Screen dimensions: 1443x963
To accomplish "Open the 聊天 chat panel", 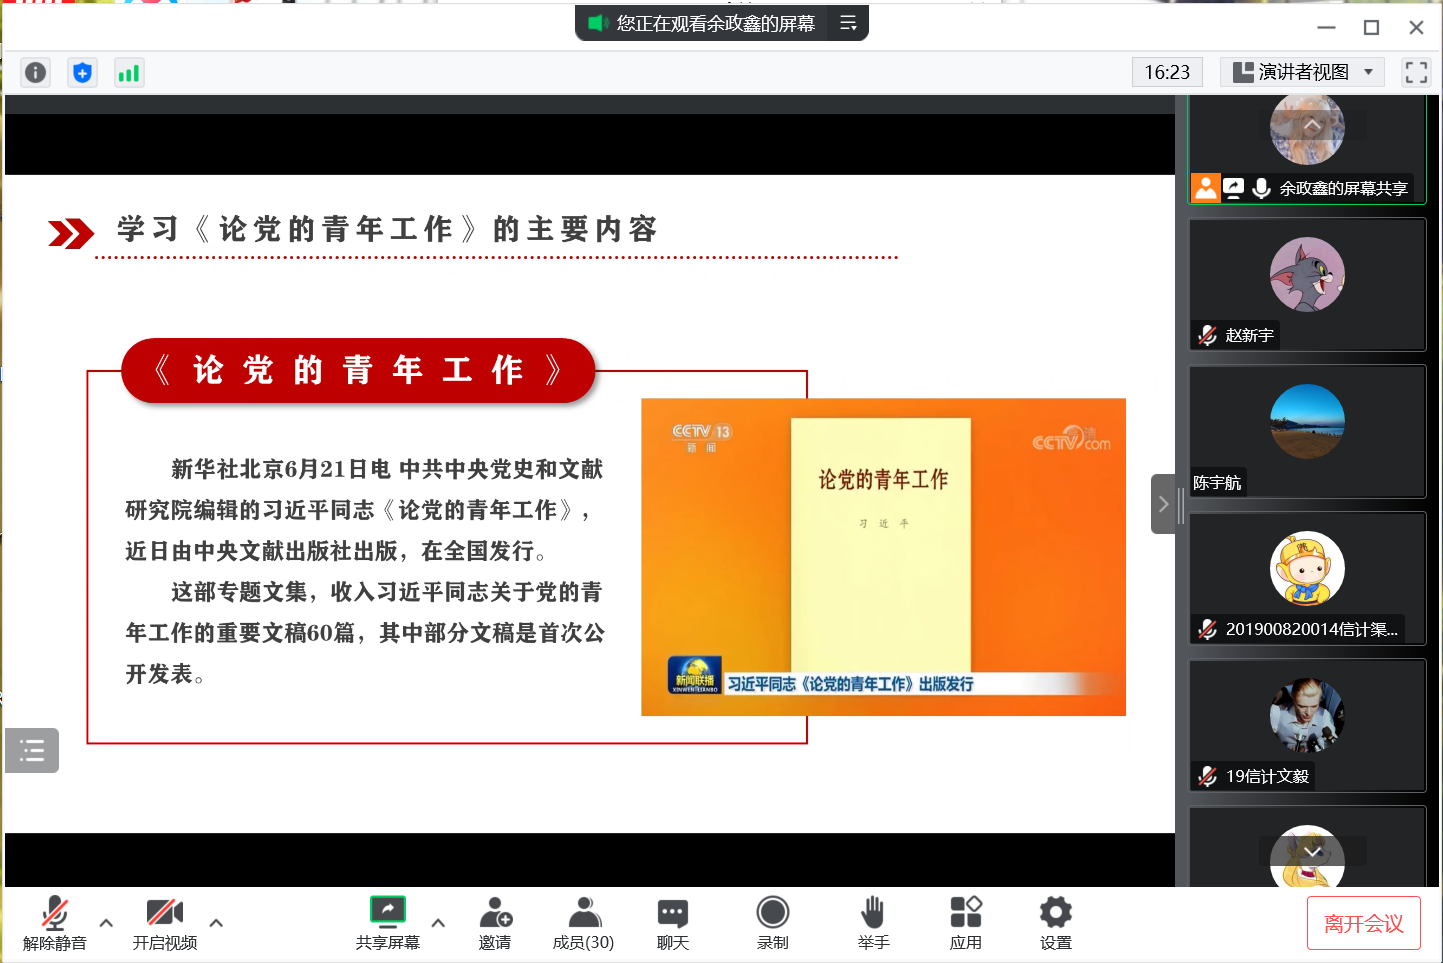I will click(x=672, y=923).
